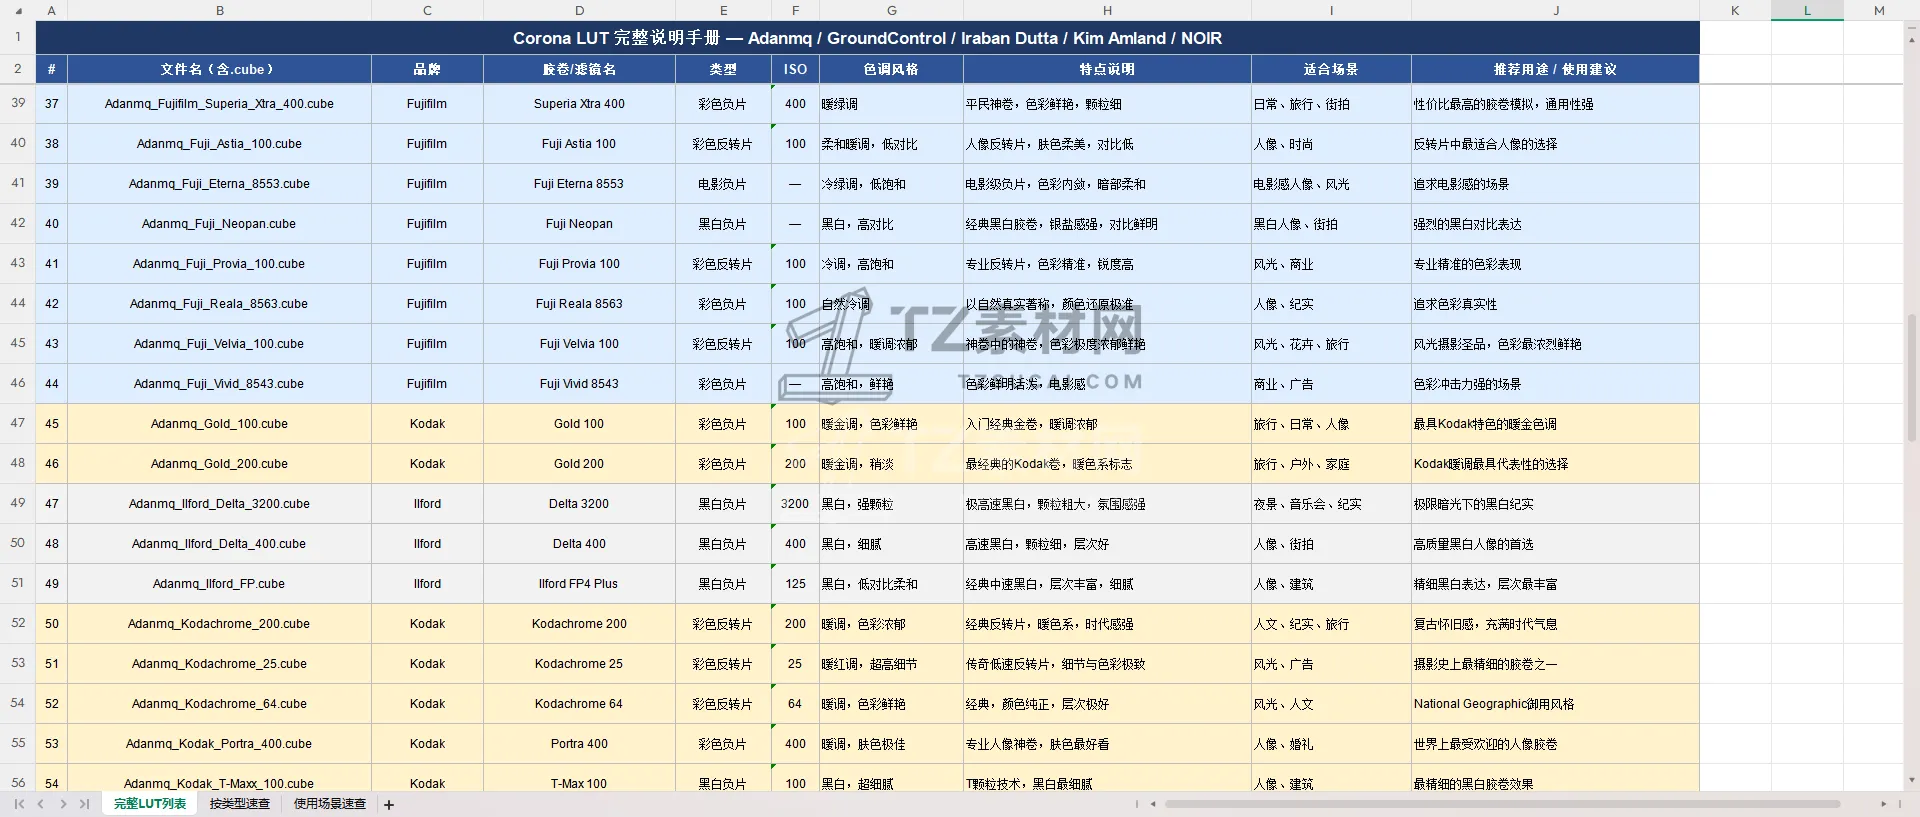Go to previous sheet using arrow

tap(41, 804)
